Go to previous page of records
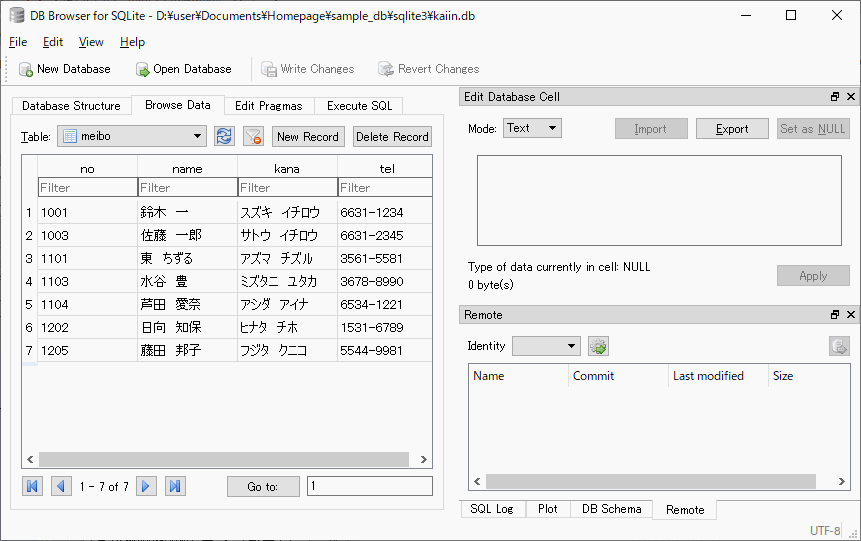The height and width of the screenshot is (541, 861). [61, 486]
